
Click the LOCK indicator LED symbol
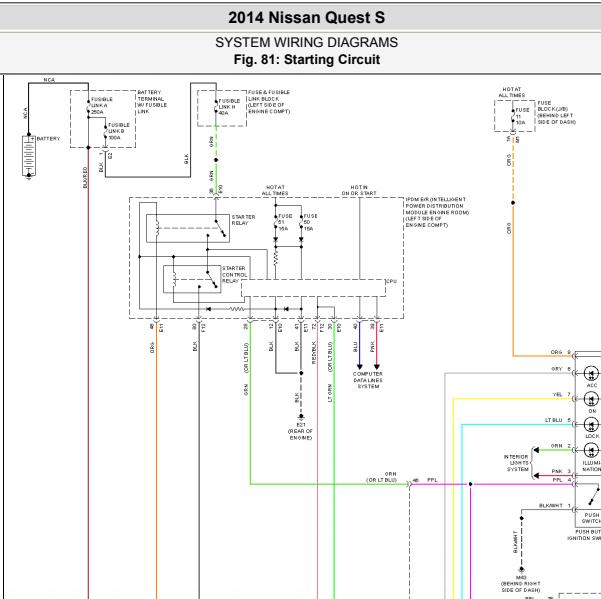pos(591,425)
